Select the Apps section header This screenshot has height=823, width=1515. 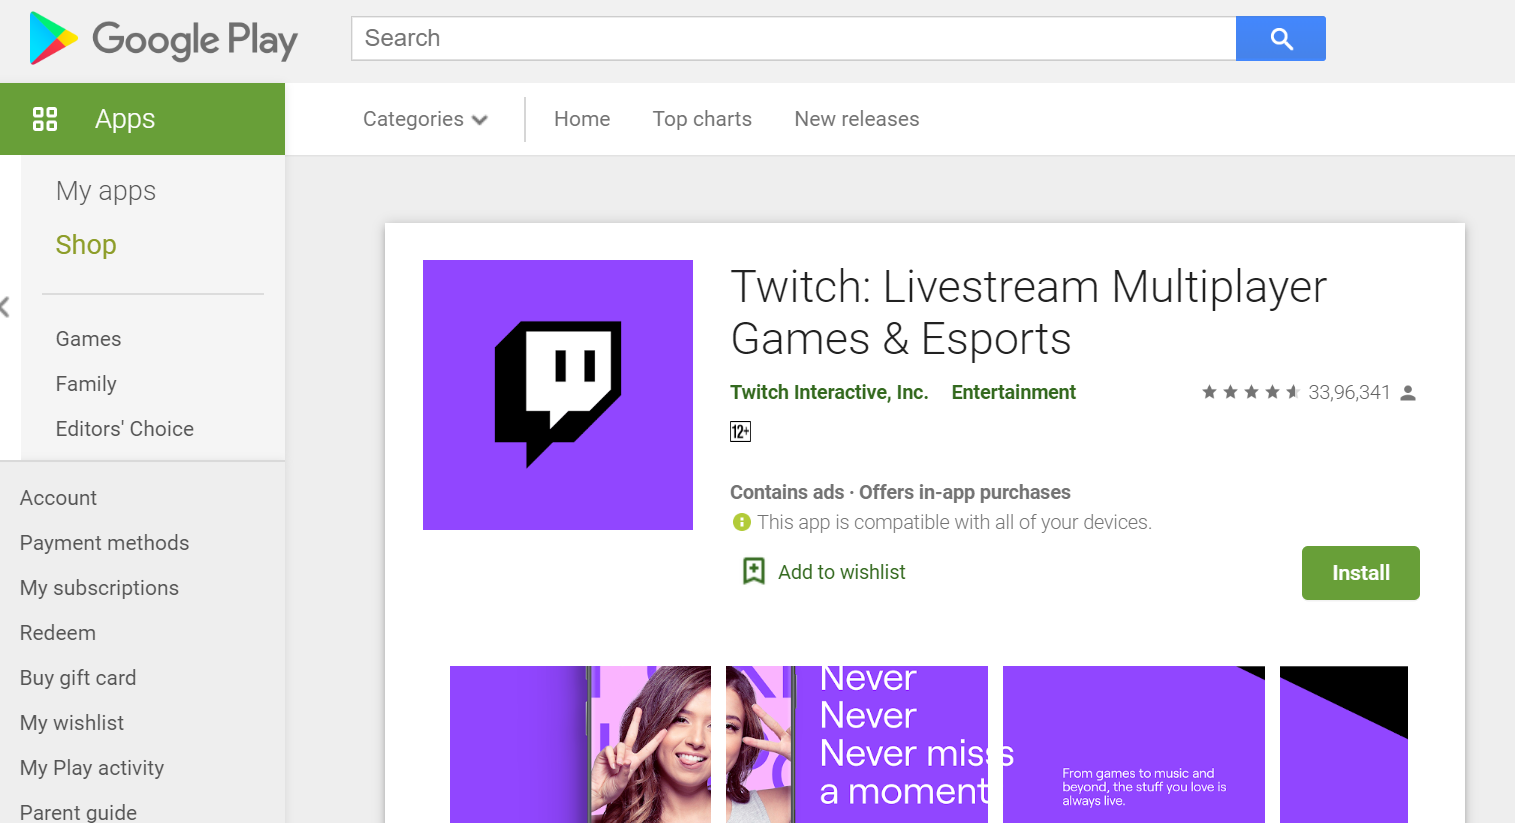(x=142, y=119)
